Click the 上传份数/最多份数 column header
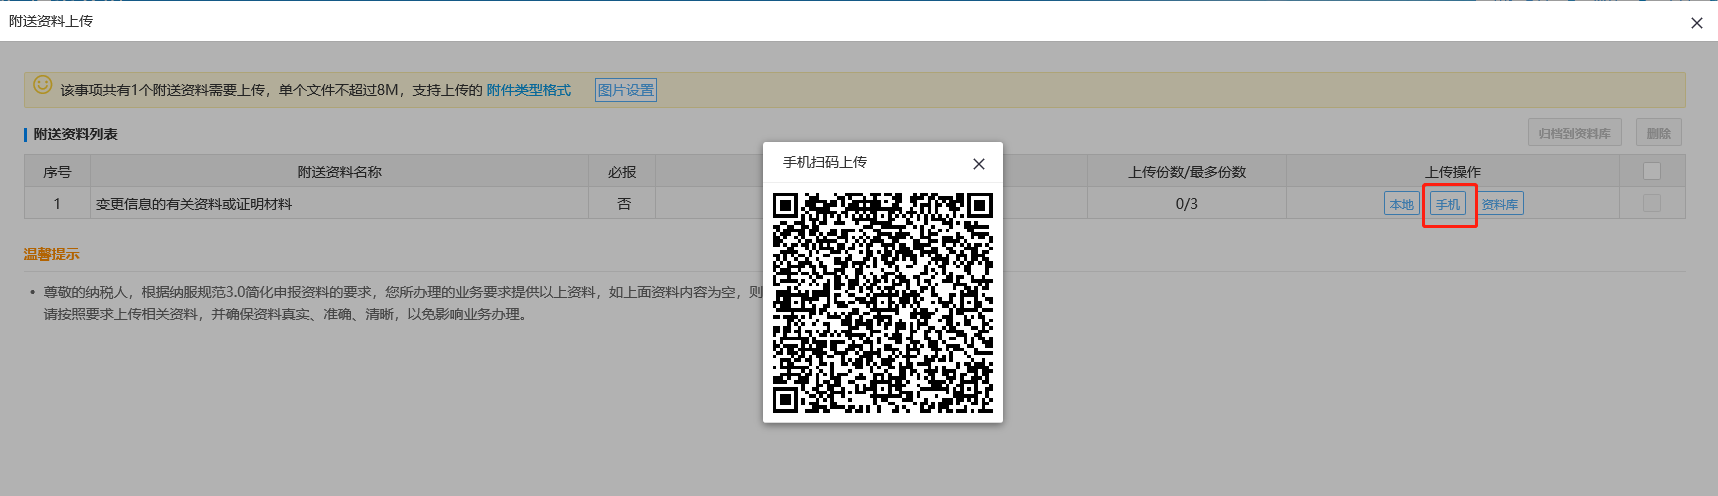 pyautogui.click(x=1187, y=172)
